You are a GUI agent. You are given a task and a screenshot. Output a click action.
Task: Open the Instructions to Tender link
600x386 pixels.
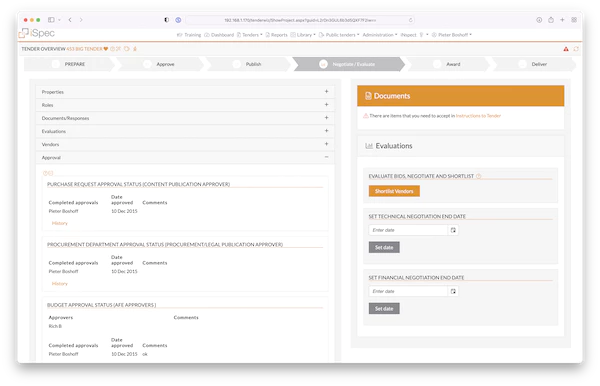[x=478, y=116]
